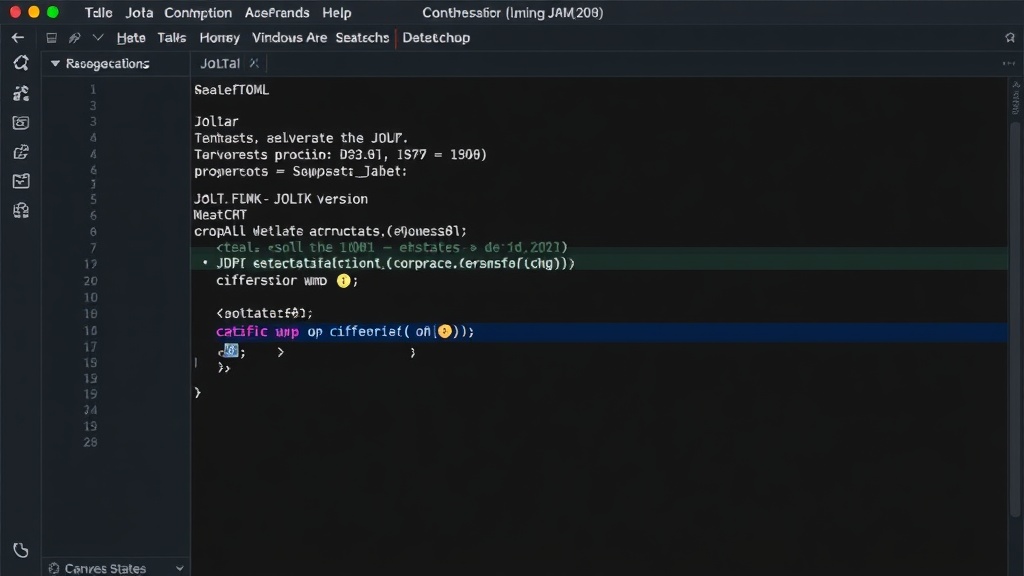
Task: Open the AoeFrands menu
Action: point(277,12)
